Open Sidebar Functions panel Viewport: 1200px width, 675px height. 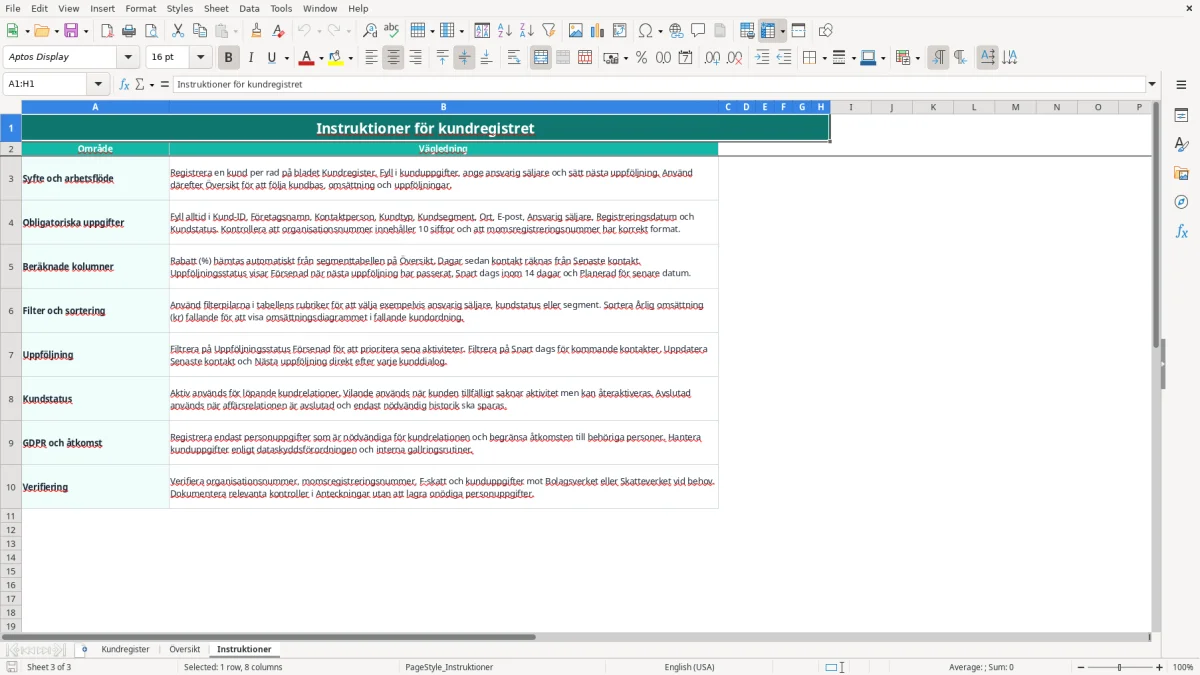pos(1181,231)
